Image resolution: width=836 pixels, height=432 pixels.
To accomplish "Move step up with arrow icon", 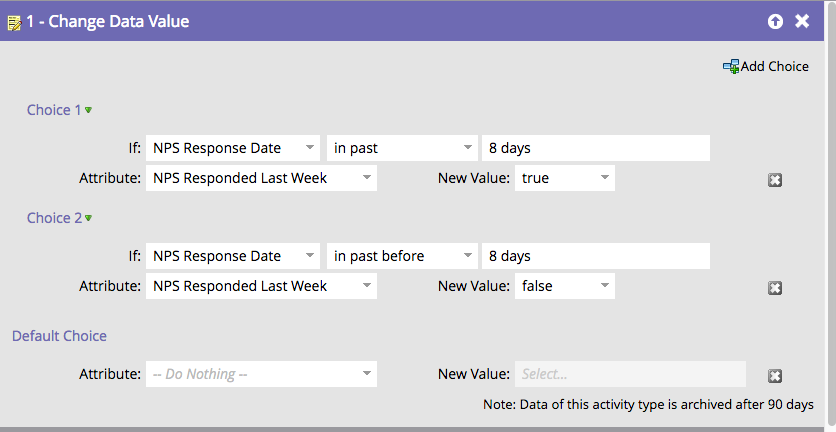I will tap(775, 21).
